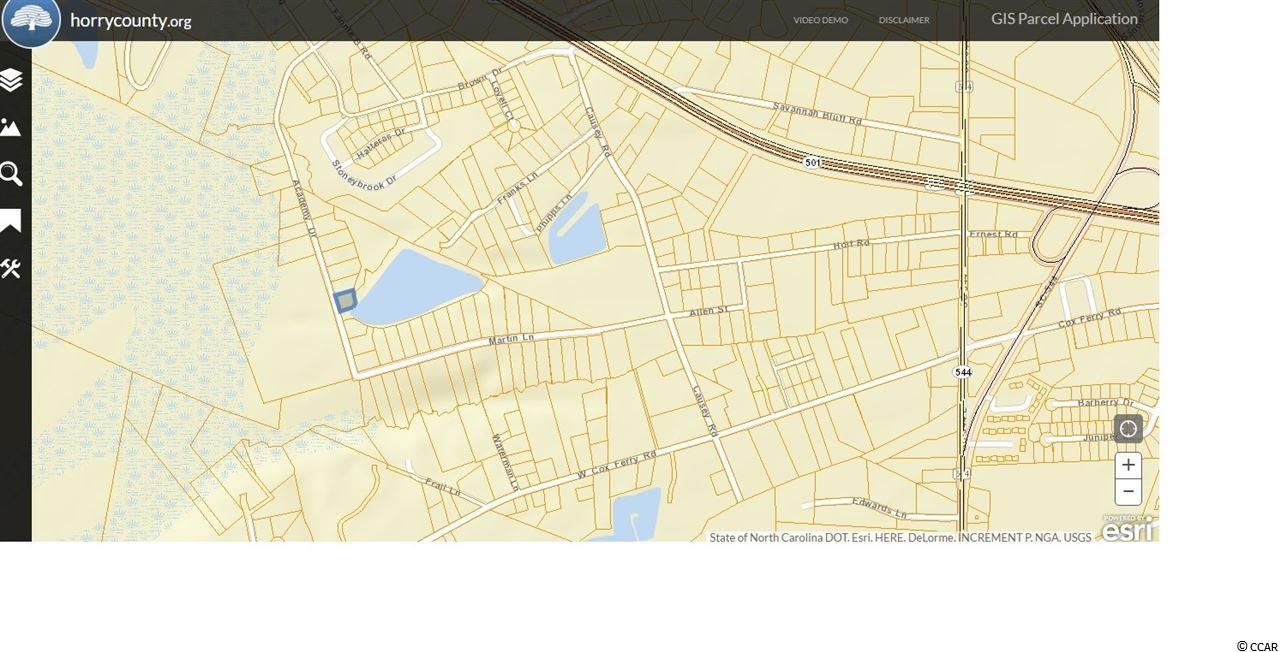Click the Search magnifier icon
1280x652 pixels.
click(11, 174)
